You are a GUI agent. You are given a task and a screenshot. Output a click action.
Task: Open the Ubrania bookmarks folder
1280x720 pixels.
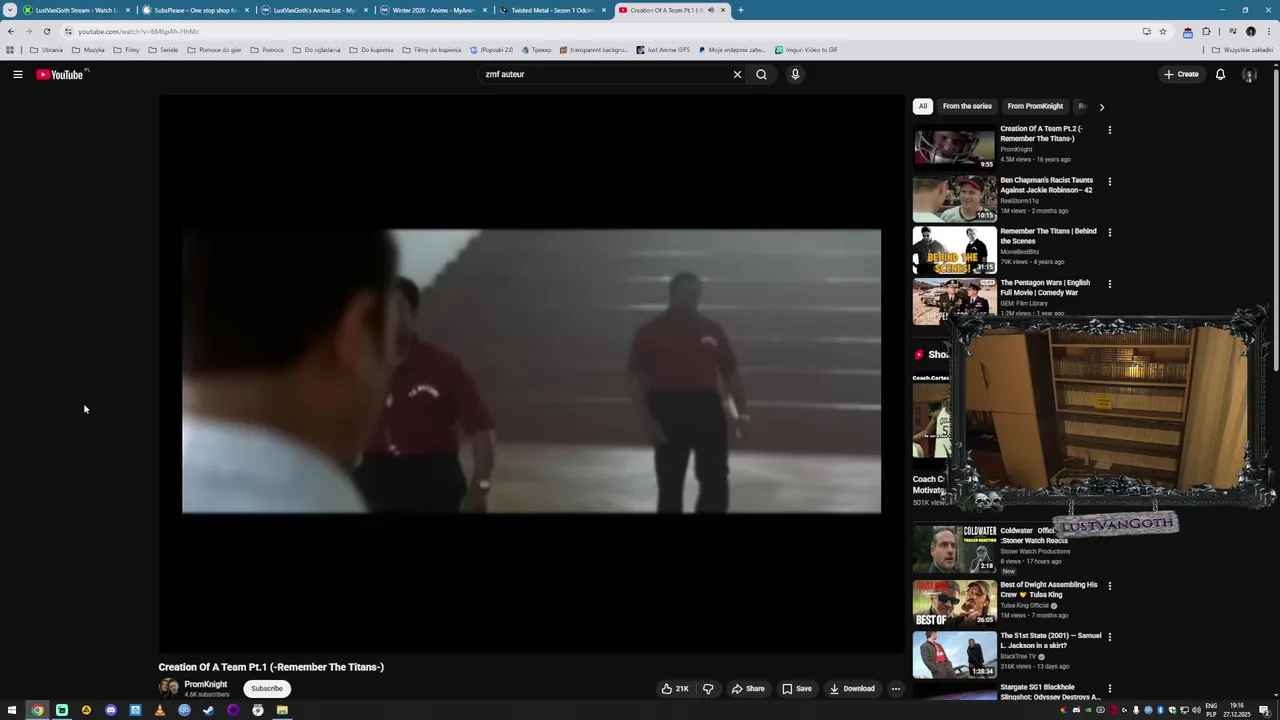coord(46,50)
